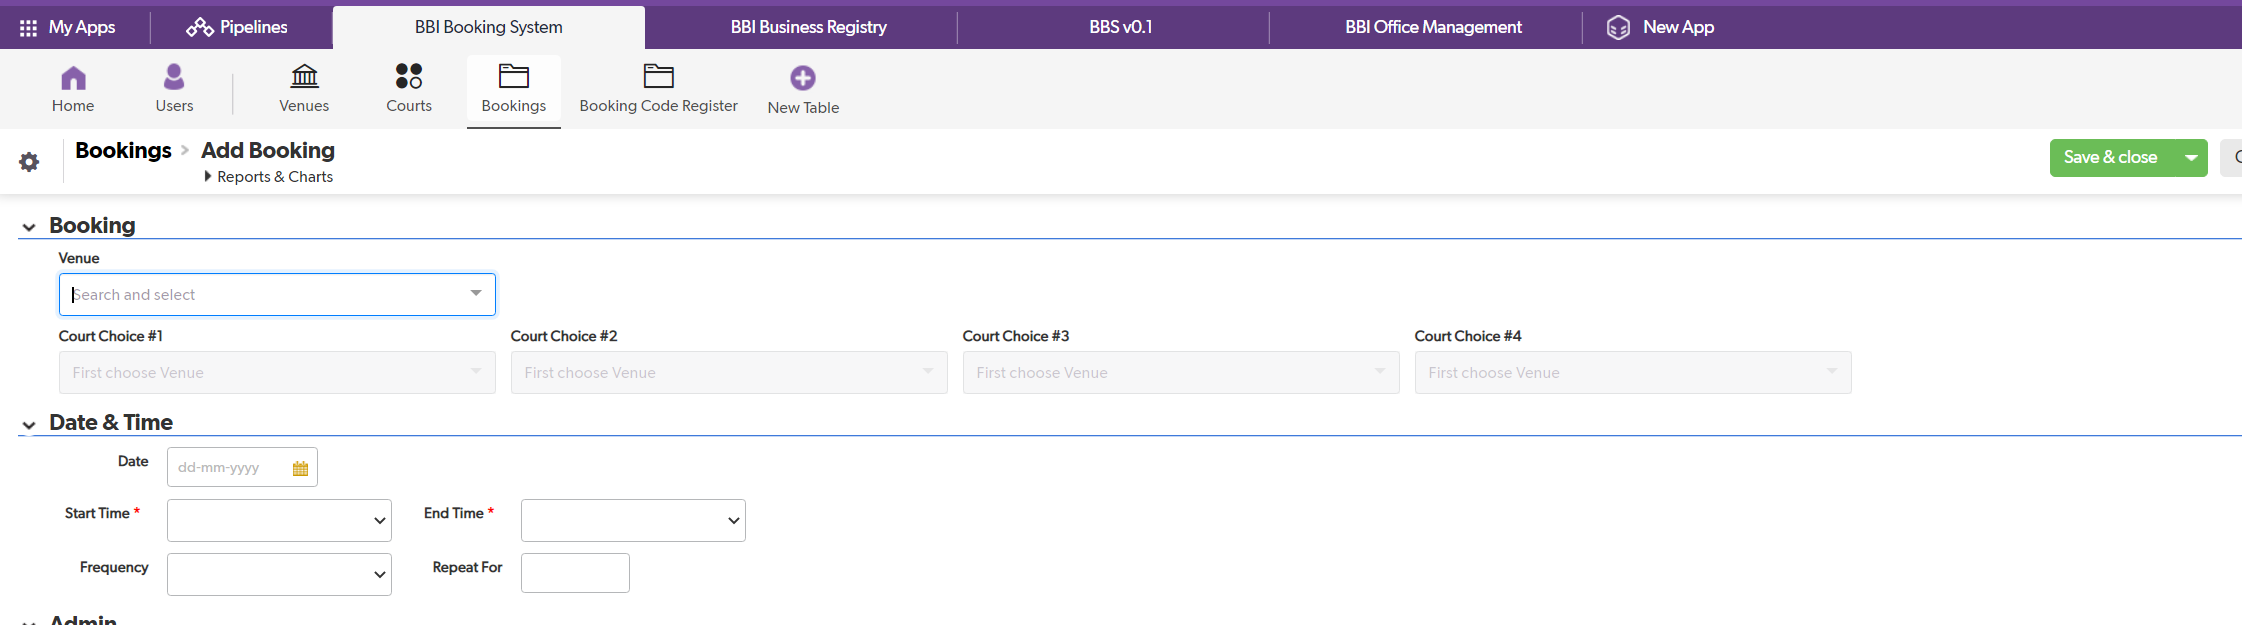Open Venues building icon

[304, 76]
